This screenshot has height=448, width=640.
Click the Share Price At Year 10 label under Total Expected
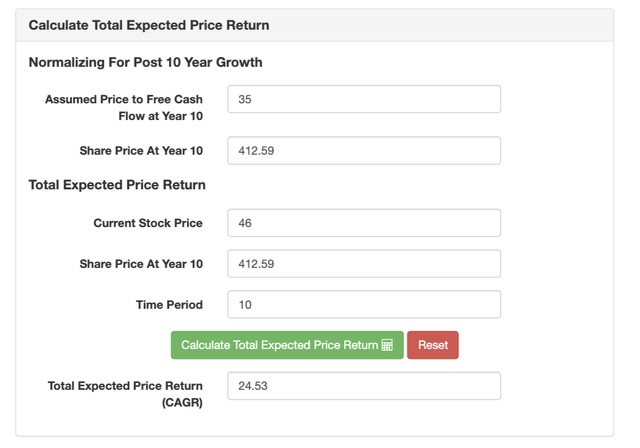click(141, 264)
